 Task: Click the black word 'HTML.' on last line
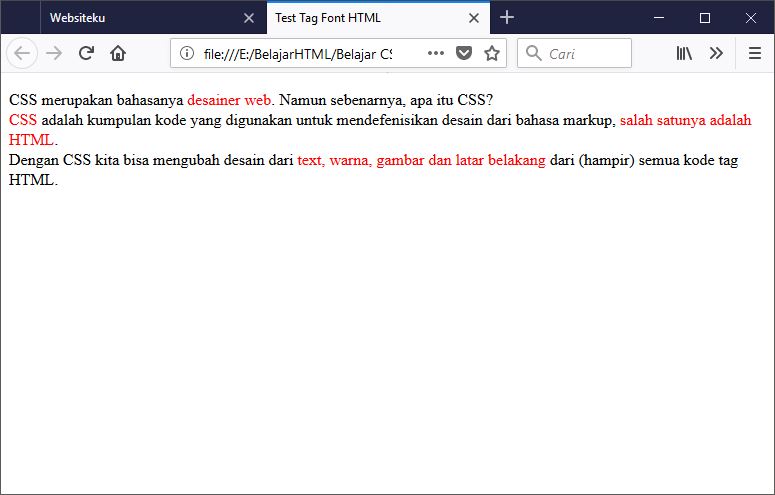coord(33,180)
